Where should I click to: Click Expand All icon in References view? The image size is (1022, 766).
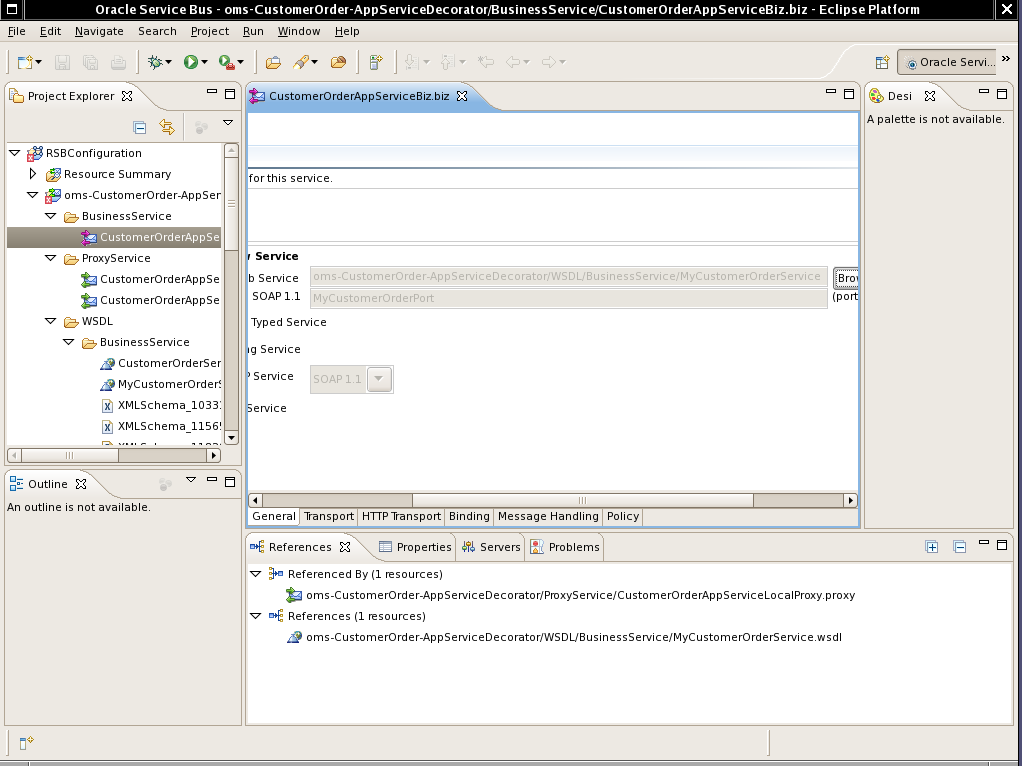(932, 547)
